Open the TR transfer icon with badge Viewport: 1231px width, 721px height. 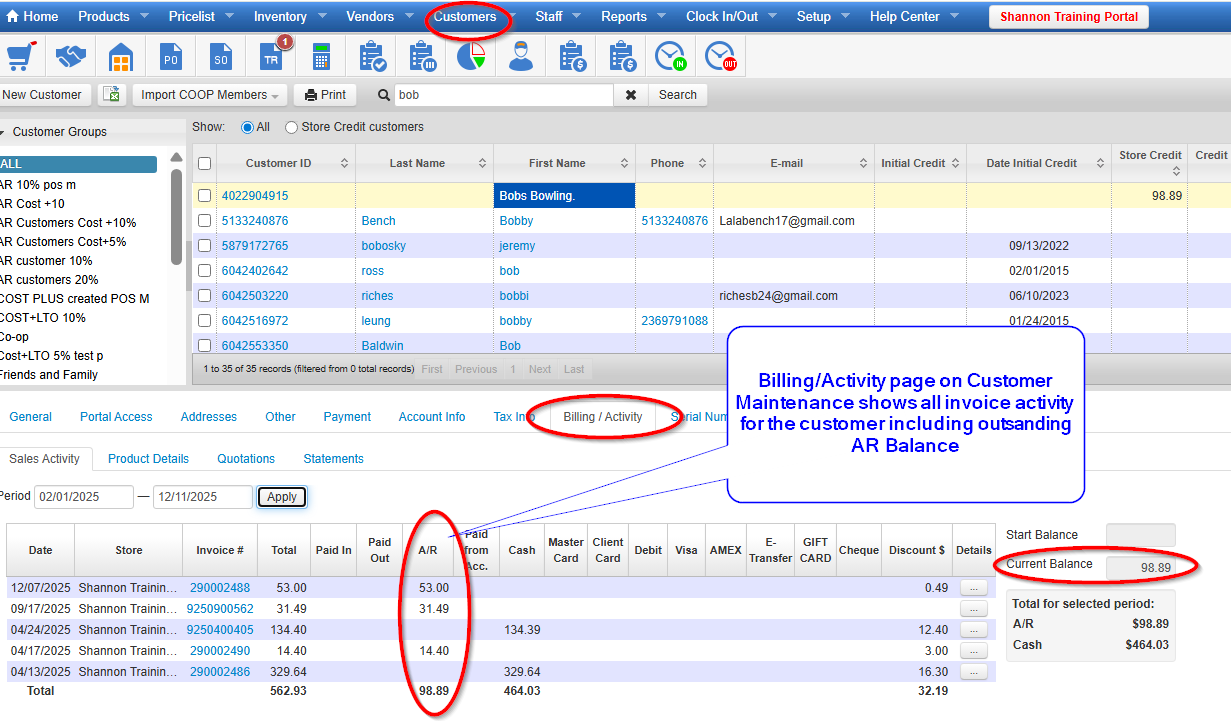click(x=273, y=55)
